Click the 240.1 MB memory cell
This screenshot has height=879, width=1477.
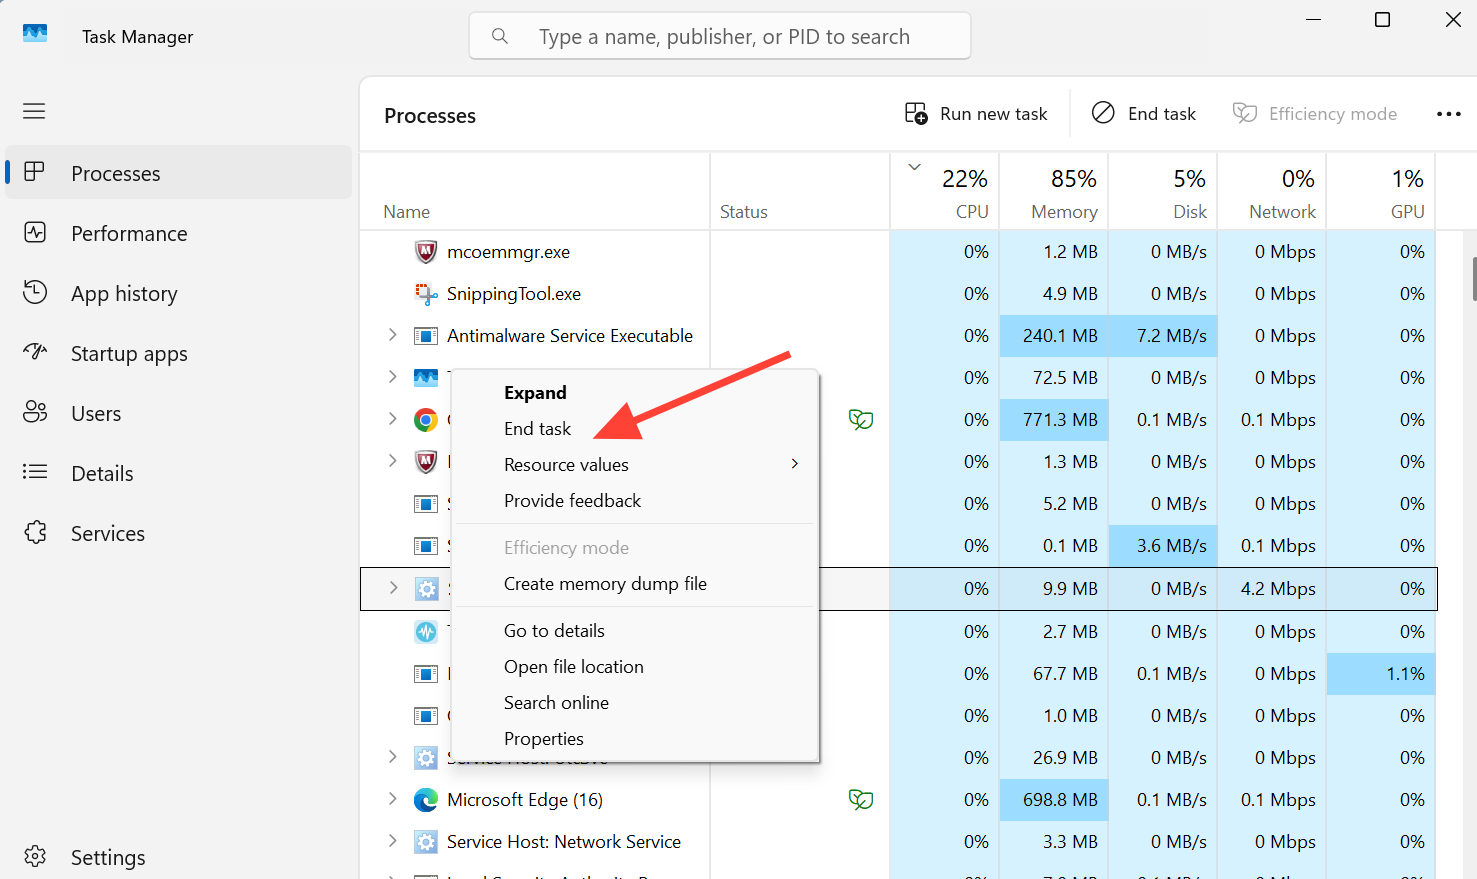(1054, 336)
